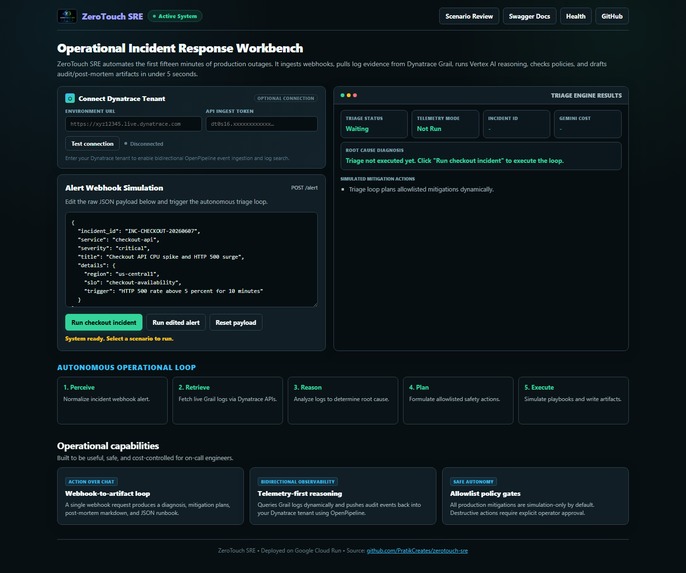This screenshot has height=573, width=686.
Task: Reset payload to default
Action: tap(236, 322)
